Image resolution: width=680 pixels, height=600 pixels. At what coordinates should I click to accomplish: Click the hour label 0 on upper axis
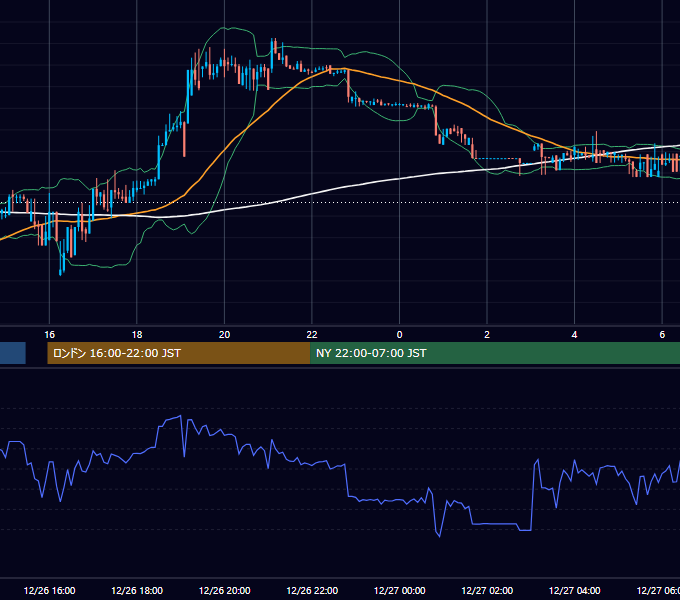pyautogui.click(x=399, y=335)
